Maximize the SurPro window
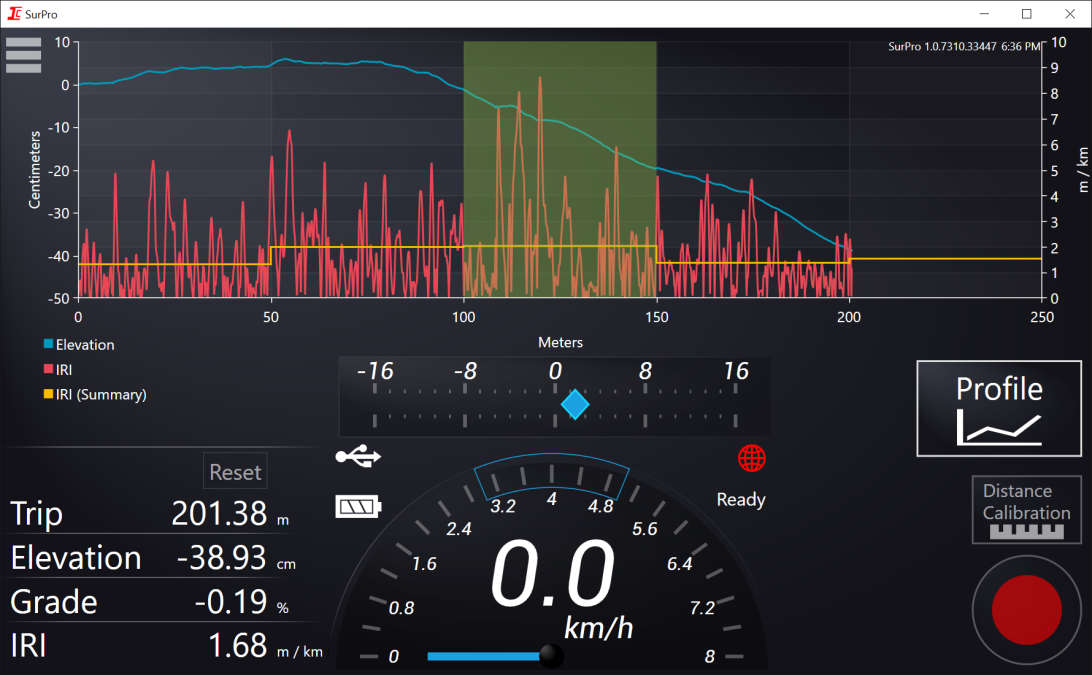The width and height of the screenshot is (1092, 675). pos(1026,14)
